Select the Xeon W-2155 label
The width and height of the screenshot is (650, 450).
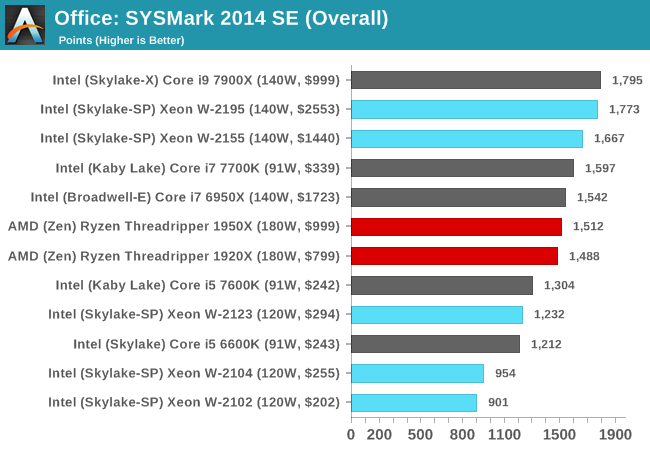pos(190,138)
